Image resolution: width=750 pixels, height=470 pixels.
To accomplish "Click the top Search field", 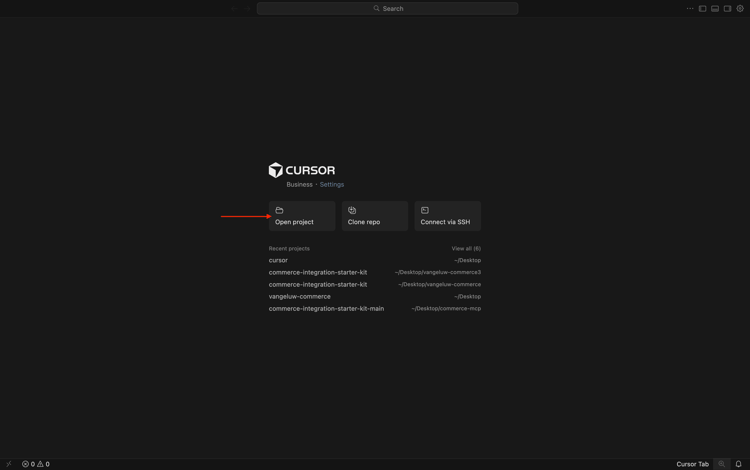I will click(x=387, y=9).
